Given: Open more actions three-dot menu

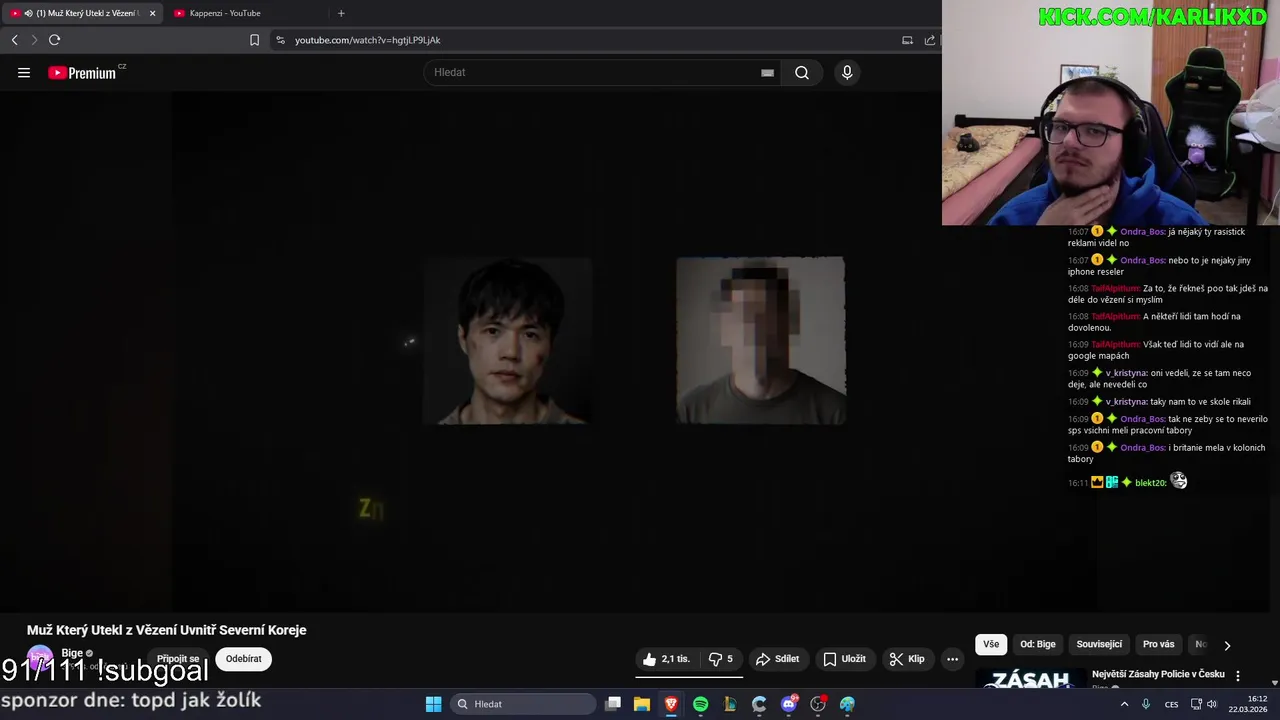Looking at the screenshot, I should (x=952, y=659).
